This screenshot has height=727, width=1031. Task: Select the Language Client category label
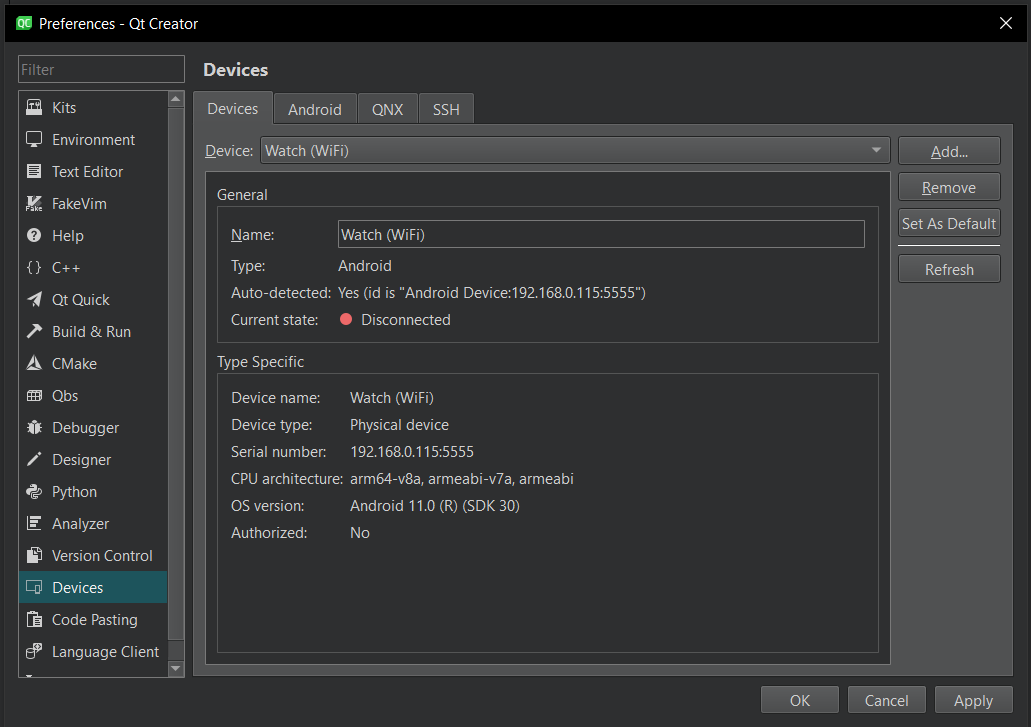click(105, 651)
